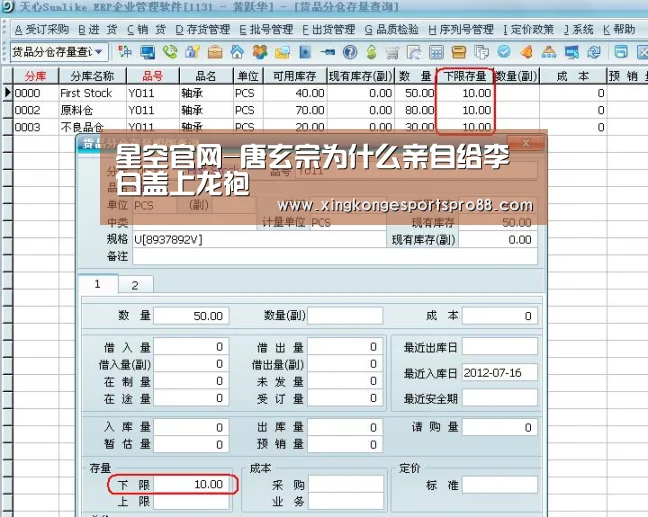648x517 pixels.
Task: Click the people group toolbar icon
Action: (260, 52)
